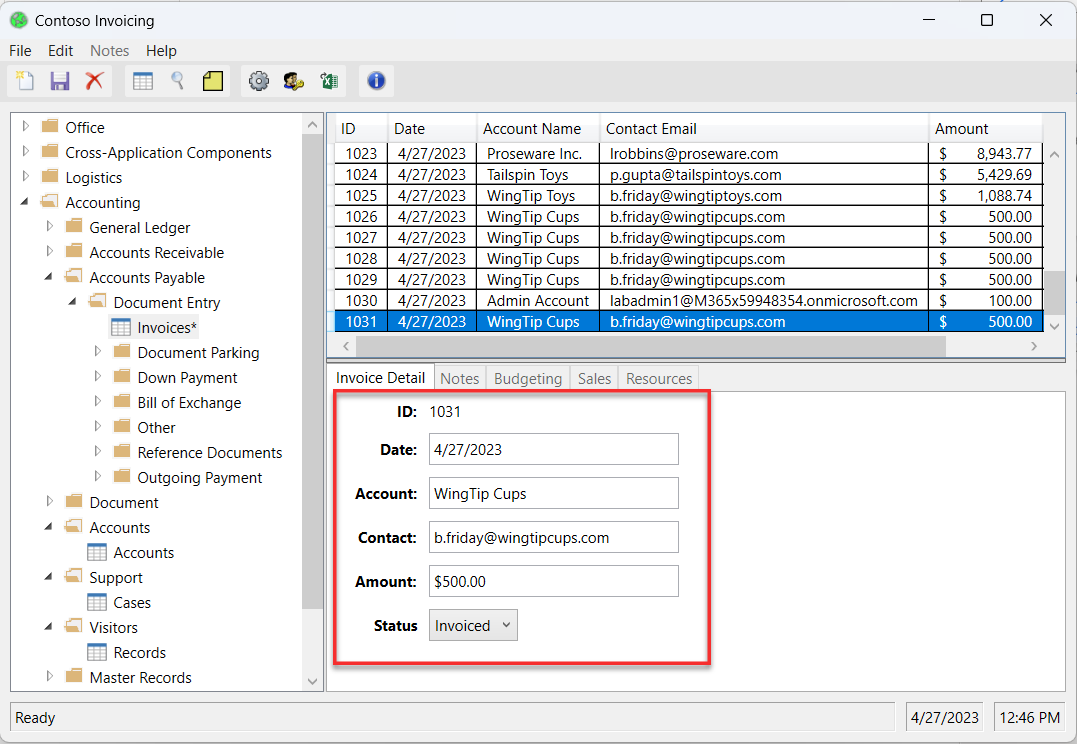The width and height of the screenshot is (1077, 744).
Task: Open the Edit menu
Action: pyautogui.click(x=60, y=51)
